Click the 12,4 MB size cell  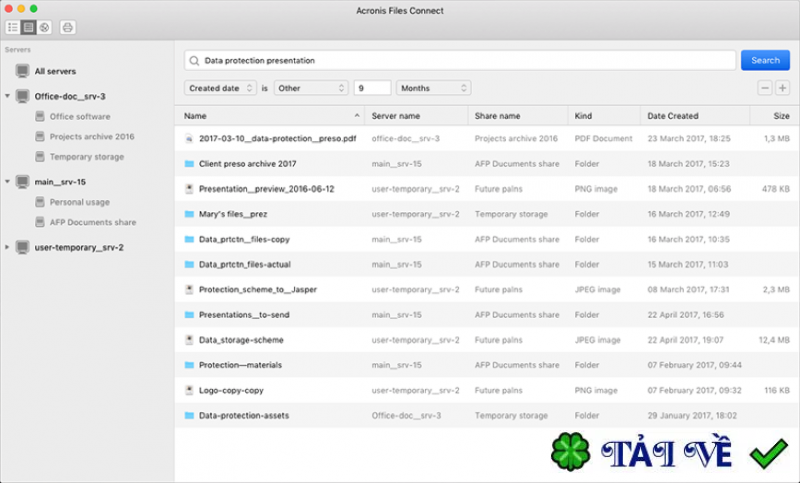(774, 340)
